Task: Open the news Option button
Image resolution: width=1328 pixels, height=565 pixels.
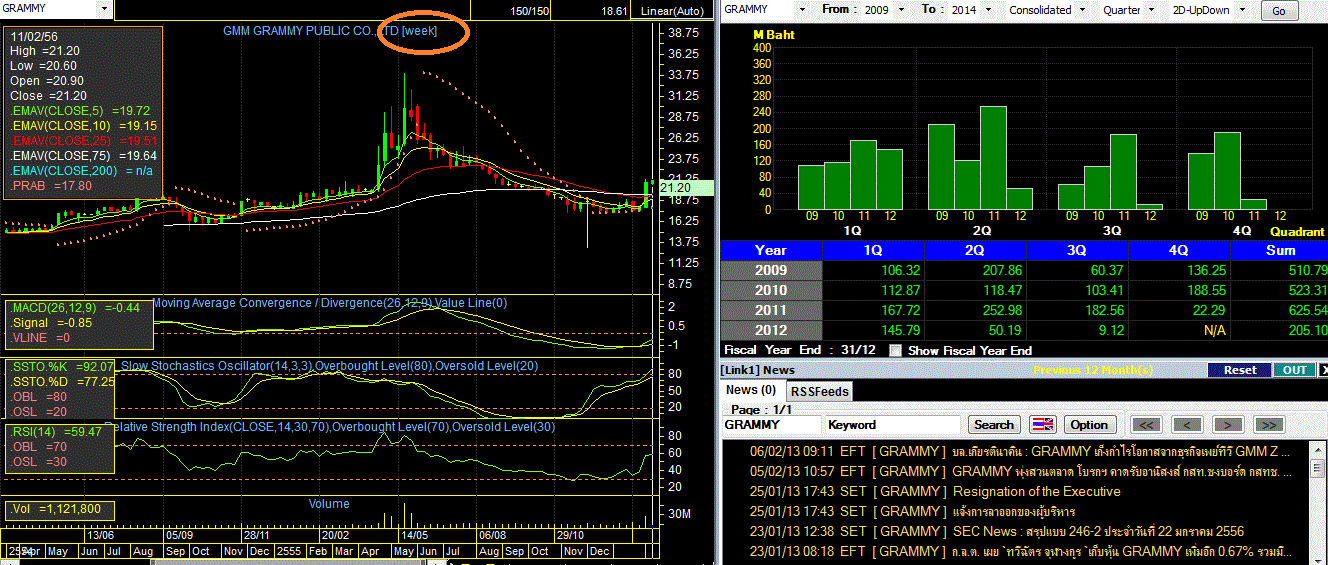Action: (1089, 424)
